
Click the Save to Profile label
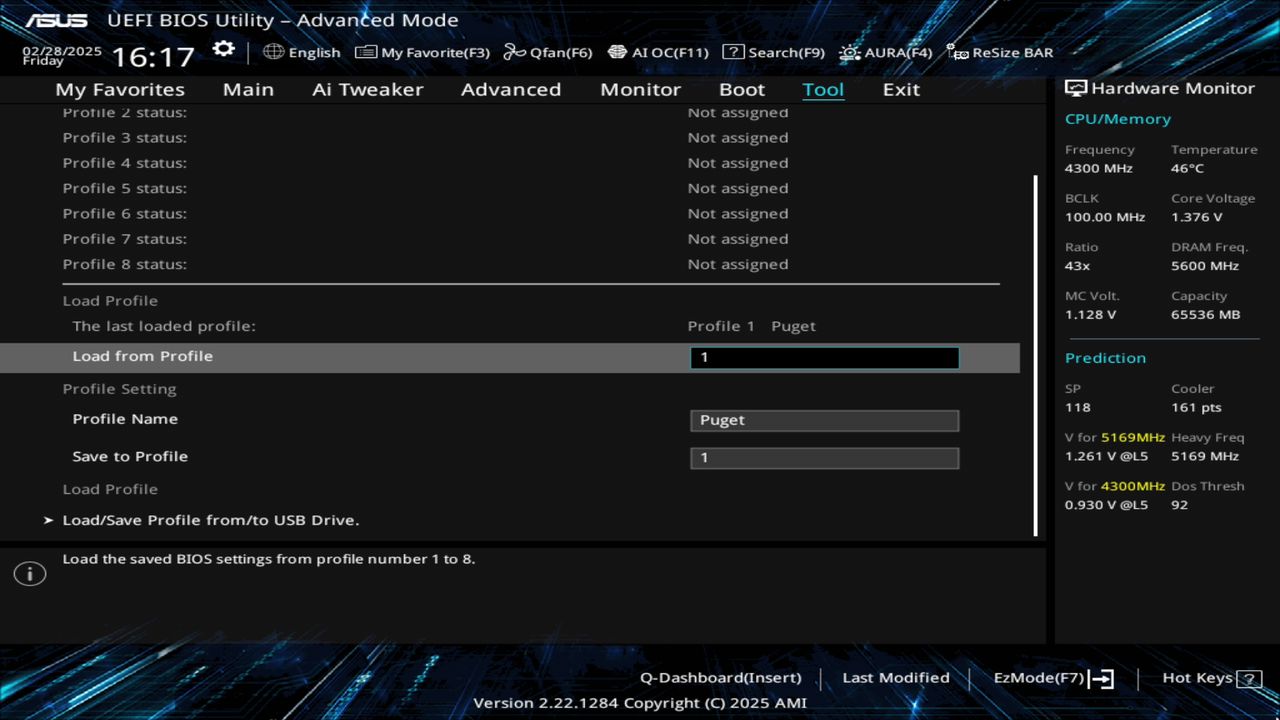point(130,456)
